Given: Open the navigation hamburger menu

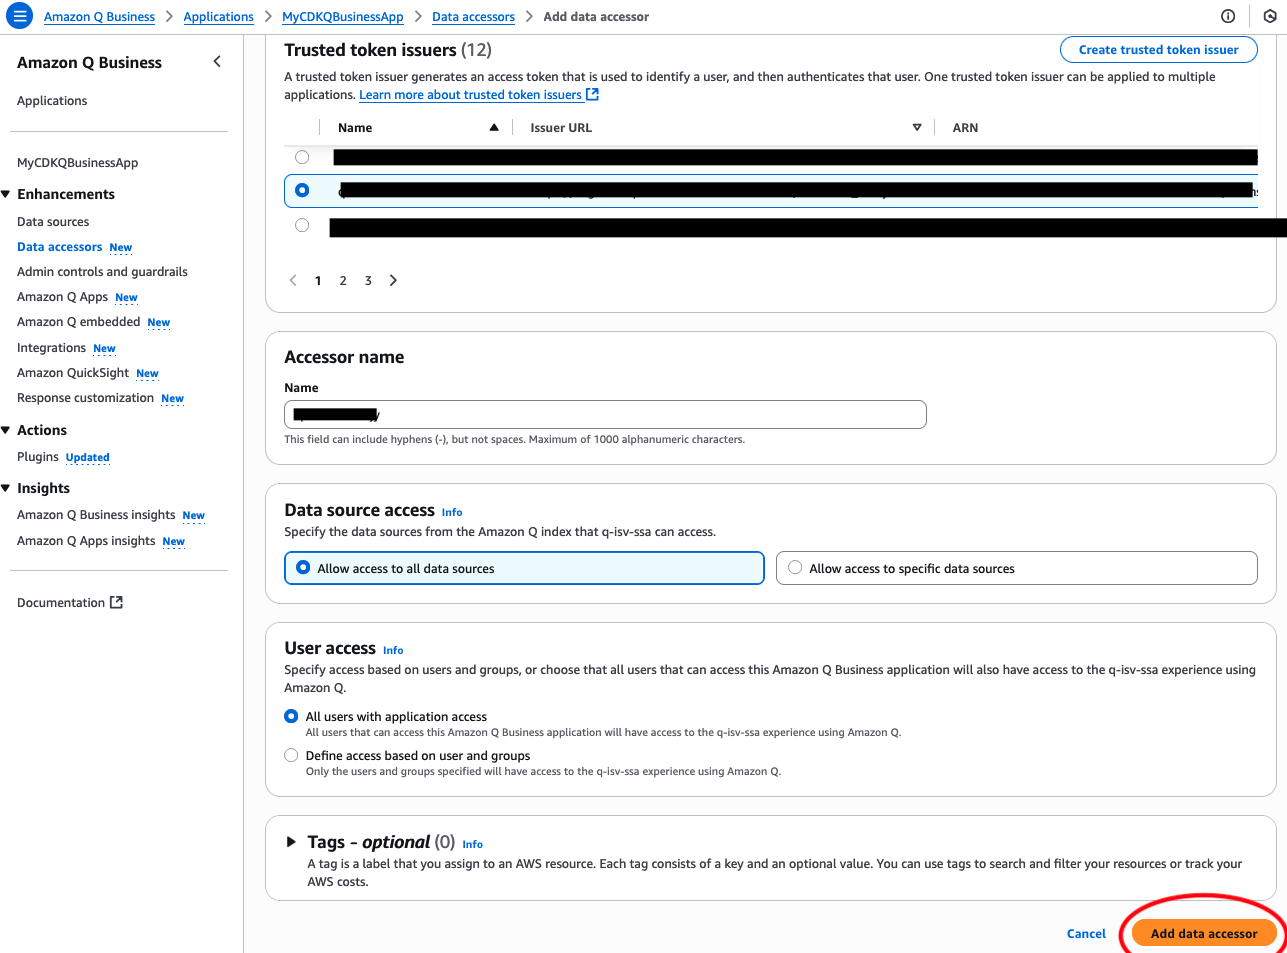Looking at the screenshot, I should pos(18,15).
